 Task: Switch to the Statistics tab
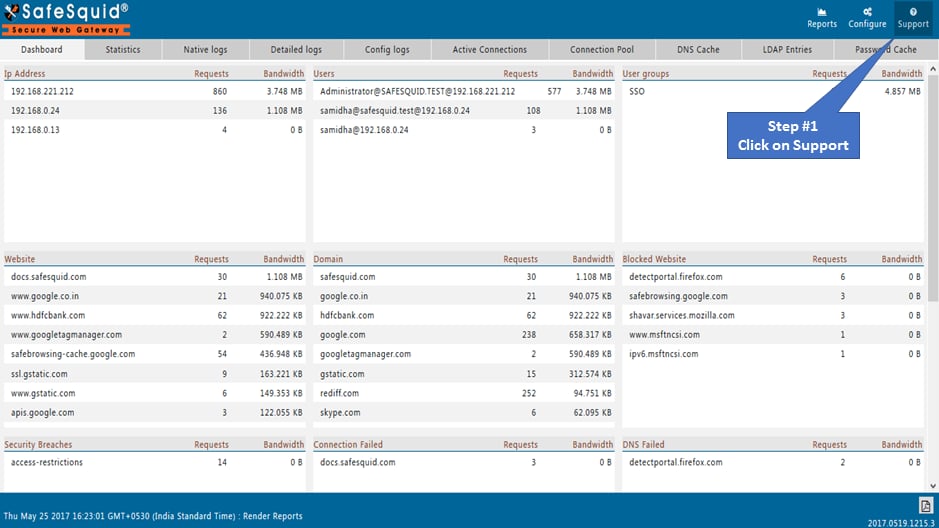123,50
